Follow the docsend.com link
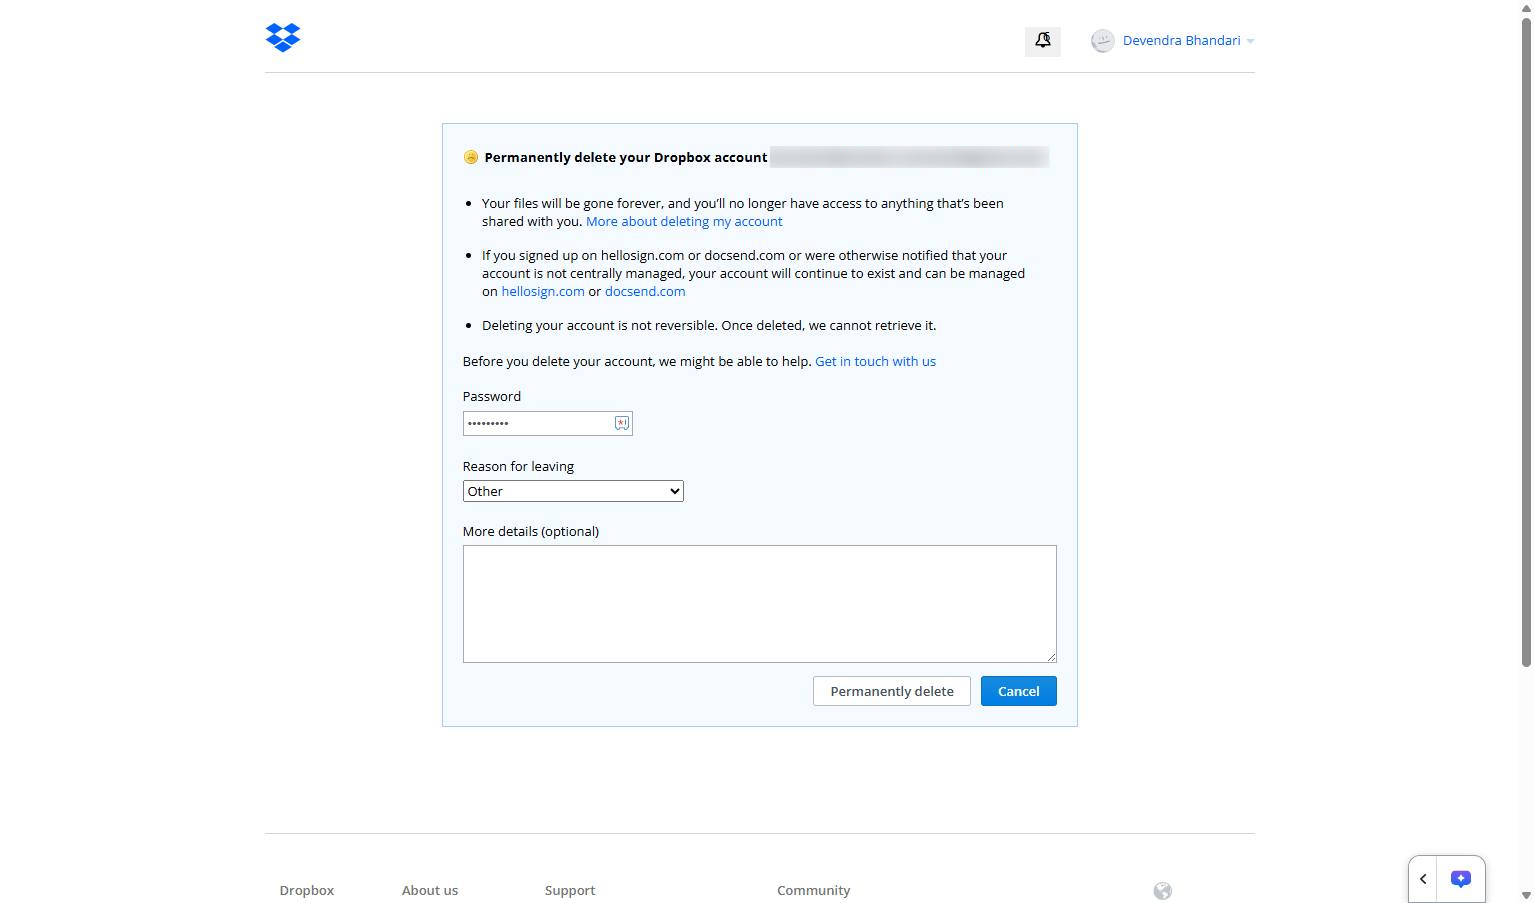This screenshot has height=903, width=1534. click(x=645, y=292)
